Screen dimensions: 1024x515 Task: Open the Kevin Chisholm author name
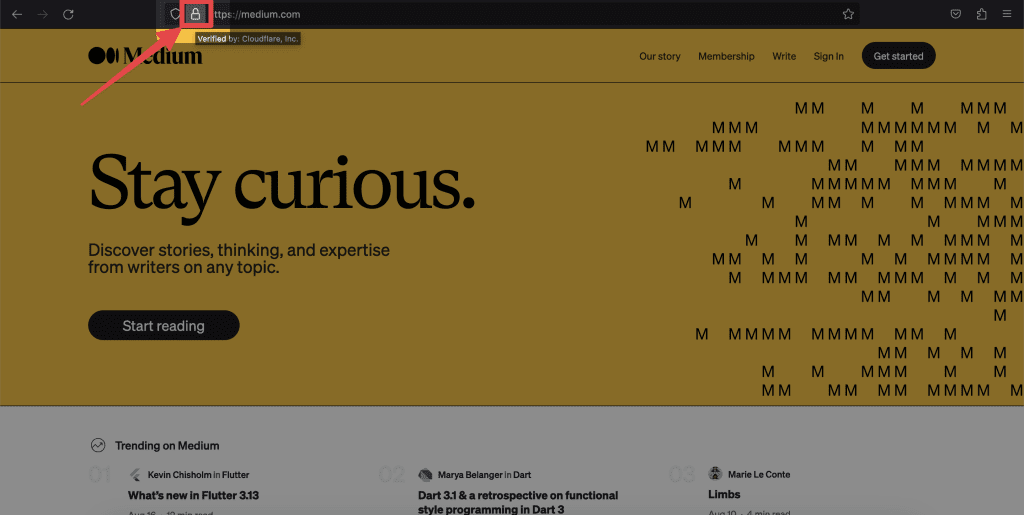click(x=180, y=475)
